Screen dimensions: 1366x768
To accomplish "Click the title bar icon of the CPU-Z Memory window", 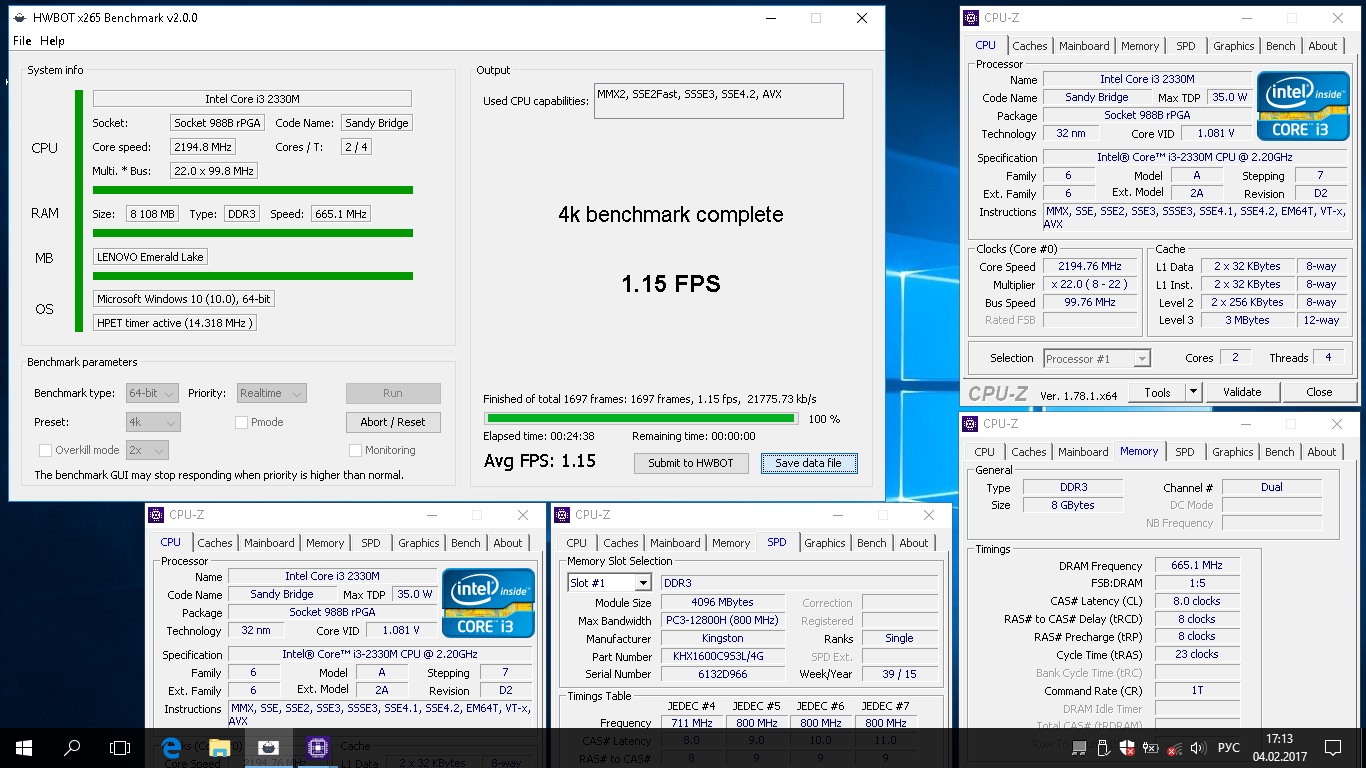I will (970, 424).
